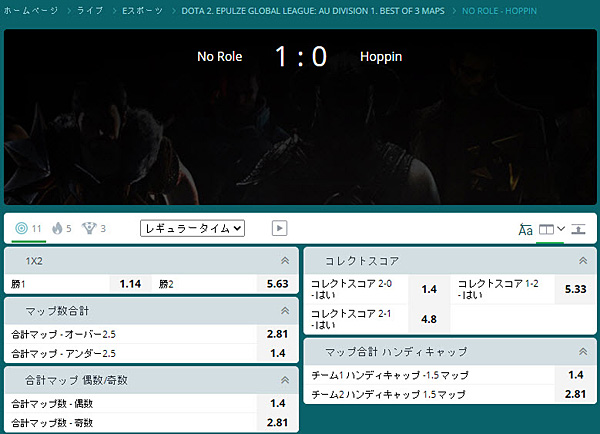Click the 勝1 outcome label

pos(18,284)
